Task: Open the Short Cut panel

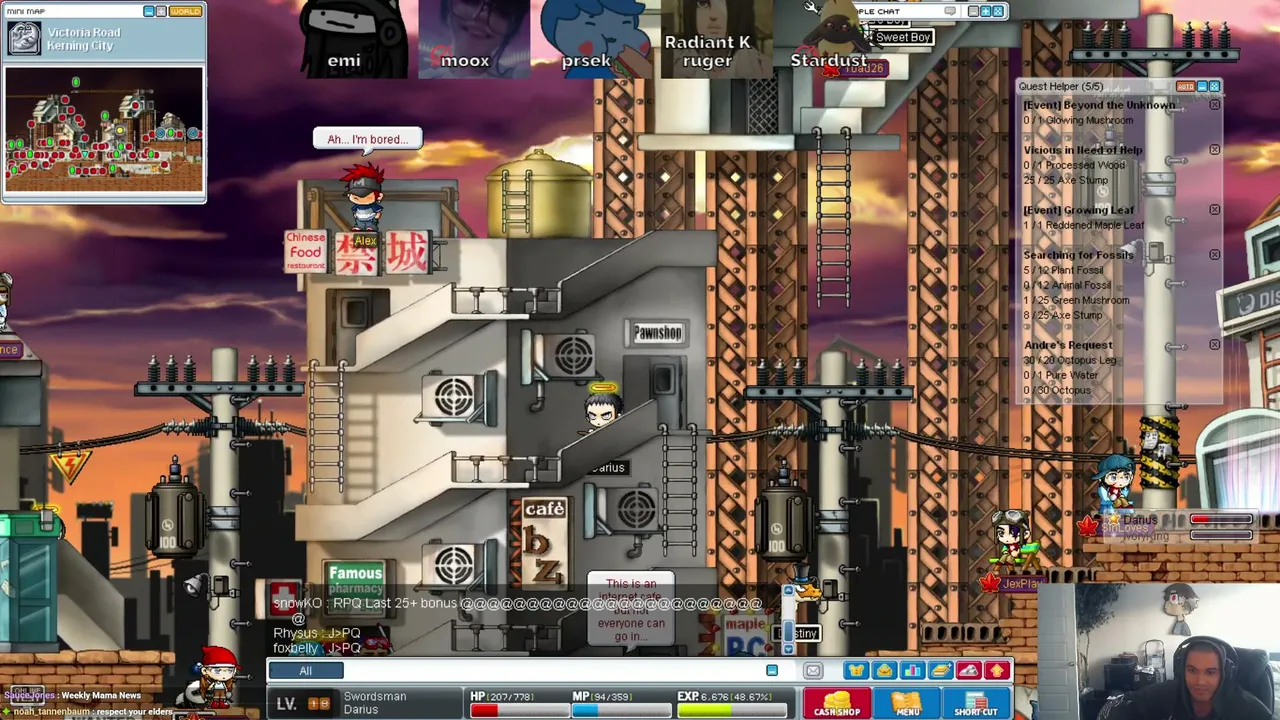Action: pyautogui.click(x=975, y=704)
